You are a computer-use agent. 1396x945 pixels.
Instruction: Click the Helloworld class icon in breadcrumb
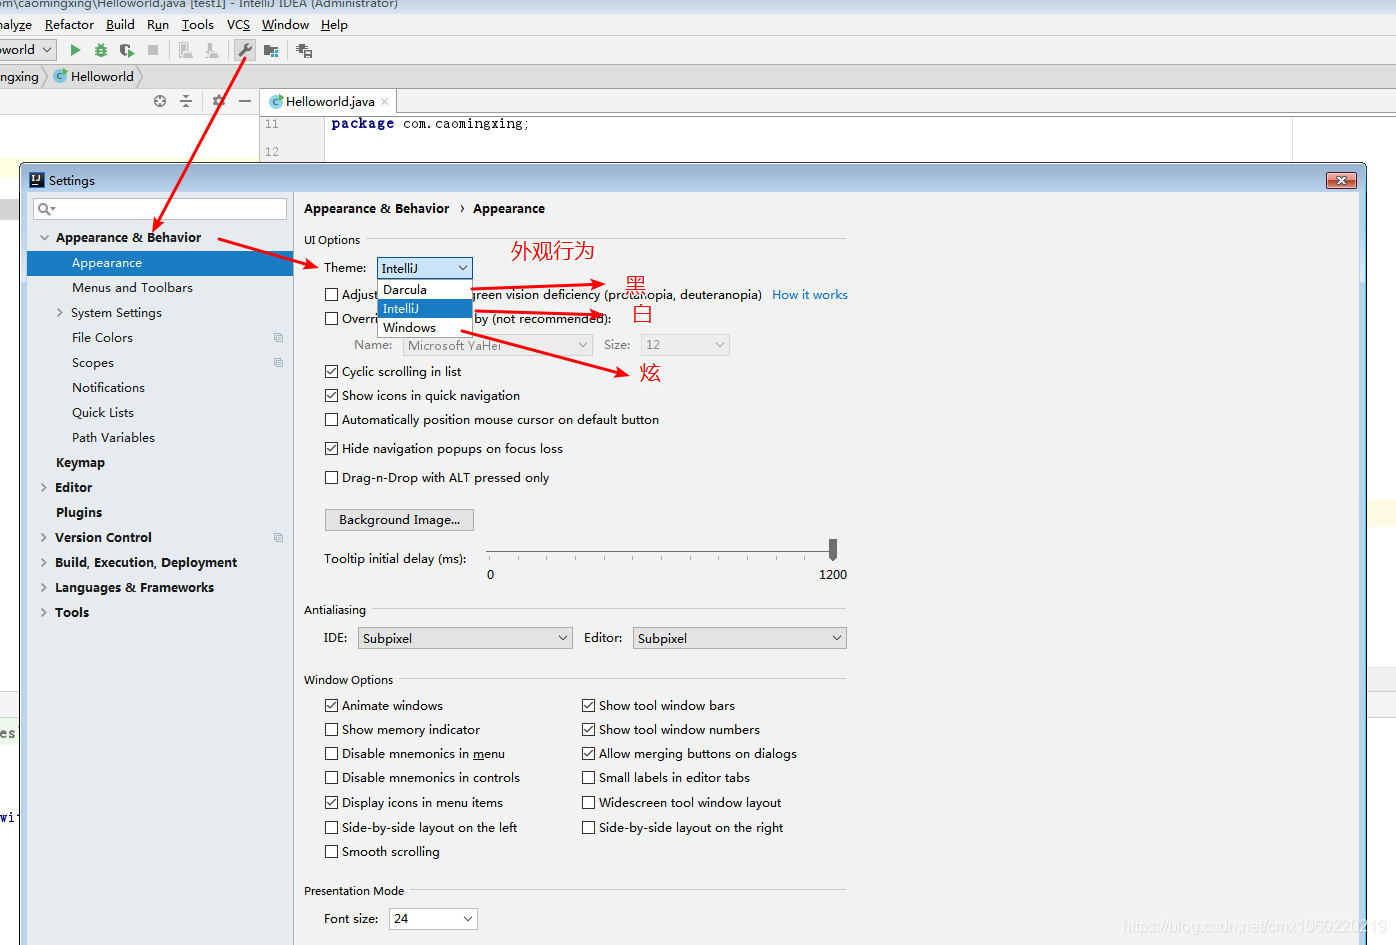61,76
